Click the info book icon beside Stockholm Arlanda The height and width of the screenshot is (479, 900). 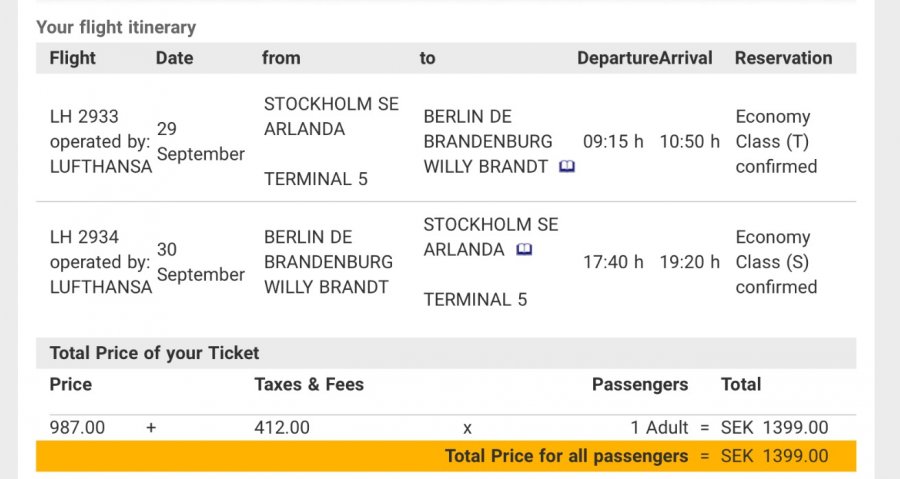[523, 250]
